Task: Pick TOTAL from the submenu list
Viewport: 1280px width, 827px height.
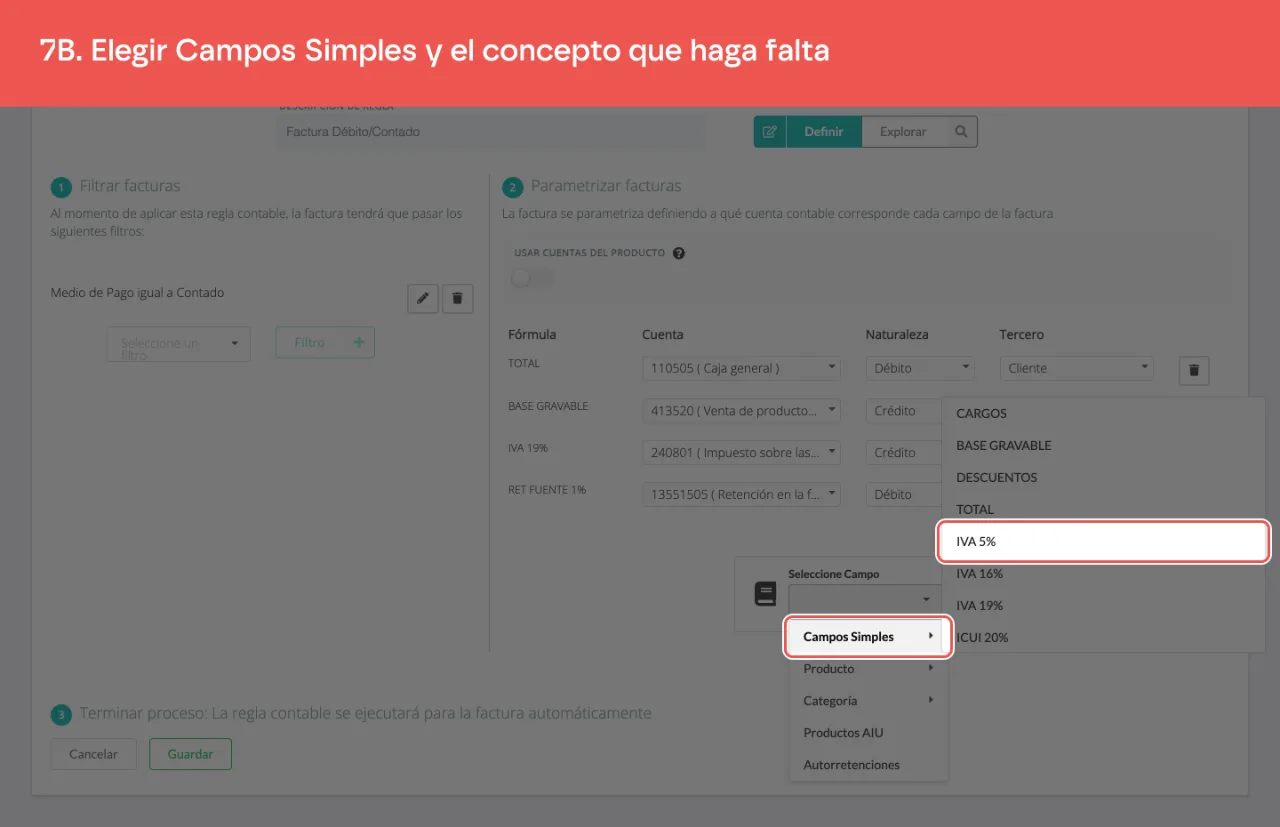Action: (x=1104, y=509)
